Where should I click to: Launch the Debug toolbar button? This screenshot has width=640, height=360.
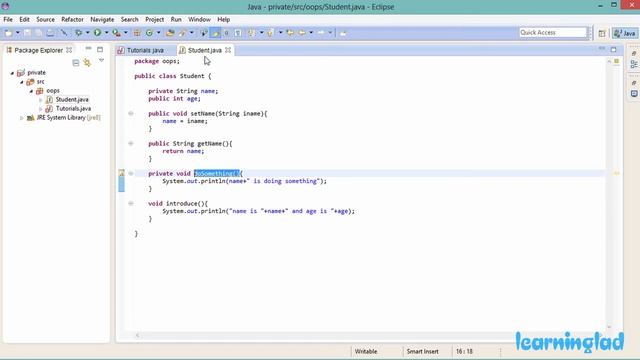point(78,33)
